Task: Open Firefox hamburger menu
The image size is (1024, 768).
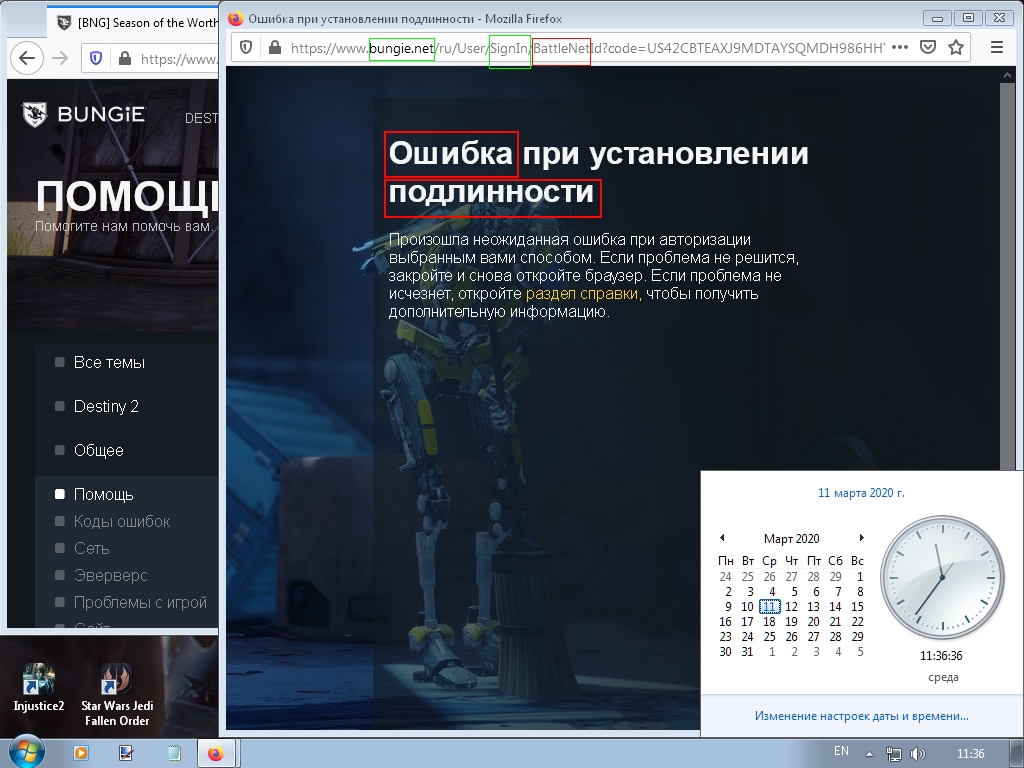Action: click(997, 47)
